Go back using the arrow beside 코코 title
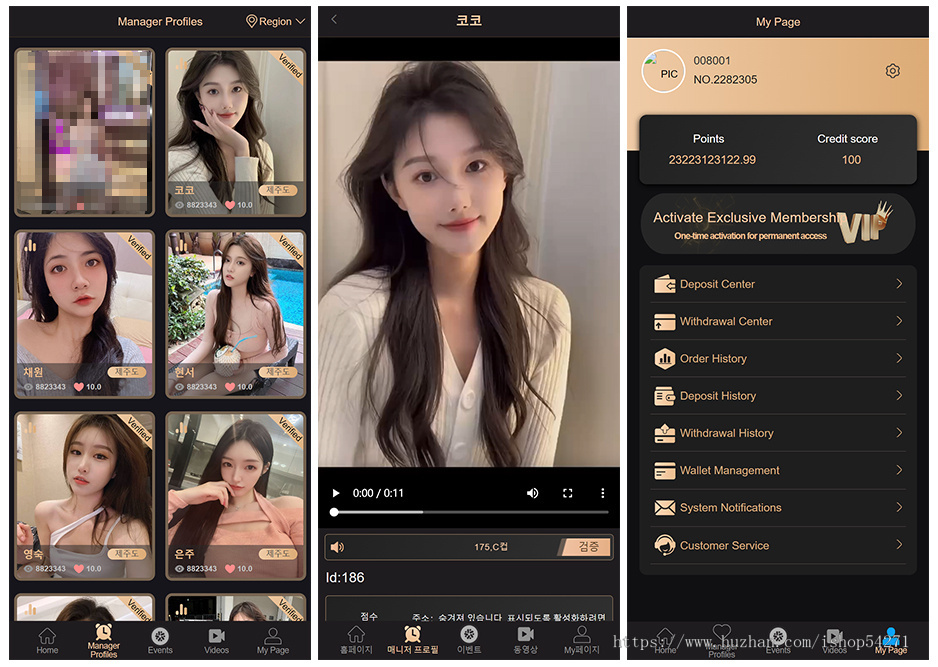Image resolution: width=938 pixels, height=667 pixels. 334,20
